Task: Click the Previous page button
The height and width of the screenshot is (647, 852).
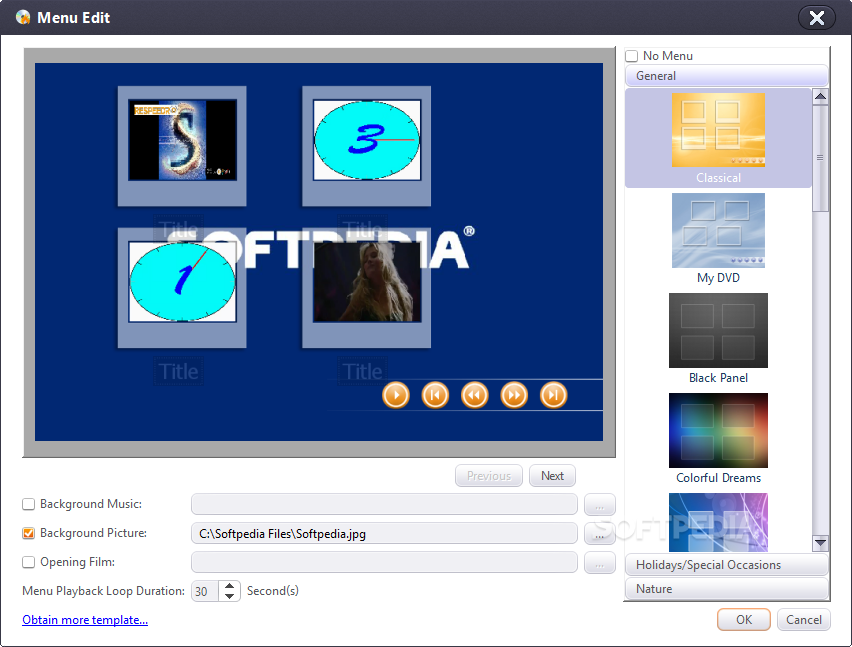Action: tap(488, 476)
